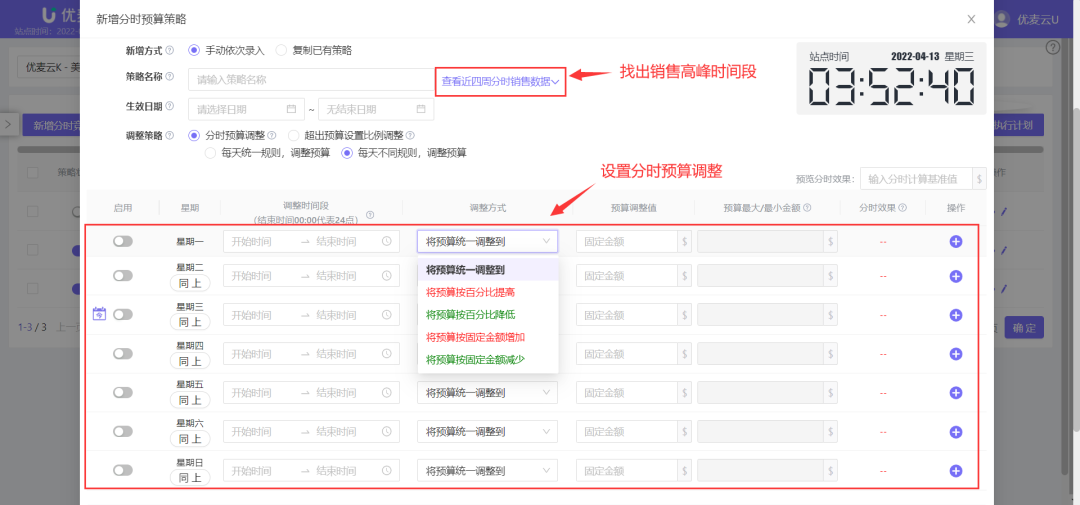Click the calendar icon left of the 星期三 row
The width and height of the screenshot is (1080, 505).
(x=99, y=314)
